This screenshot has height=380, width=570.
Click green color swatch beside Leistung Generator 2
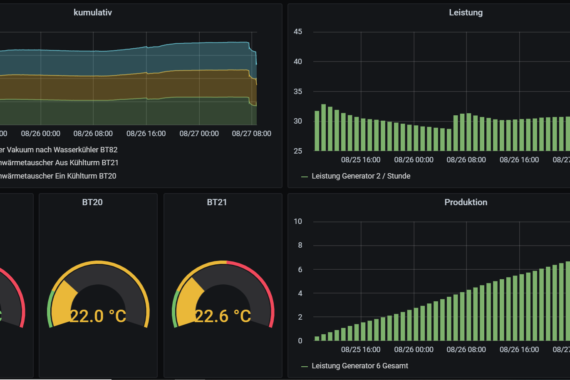click(305, 177)
